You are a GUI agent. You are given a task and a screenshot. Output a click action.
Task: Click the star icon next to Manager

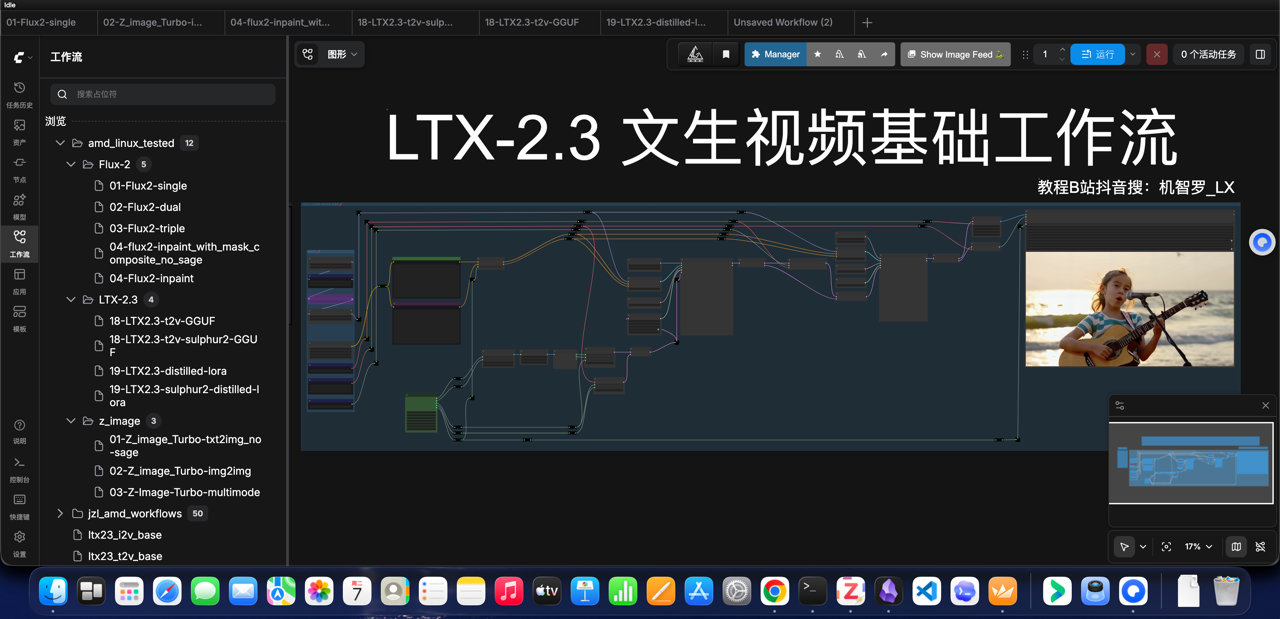pyautogui.click(x=817, y=54)
